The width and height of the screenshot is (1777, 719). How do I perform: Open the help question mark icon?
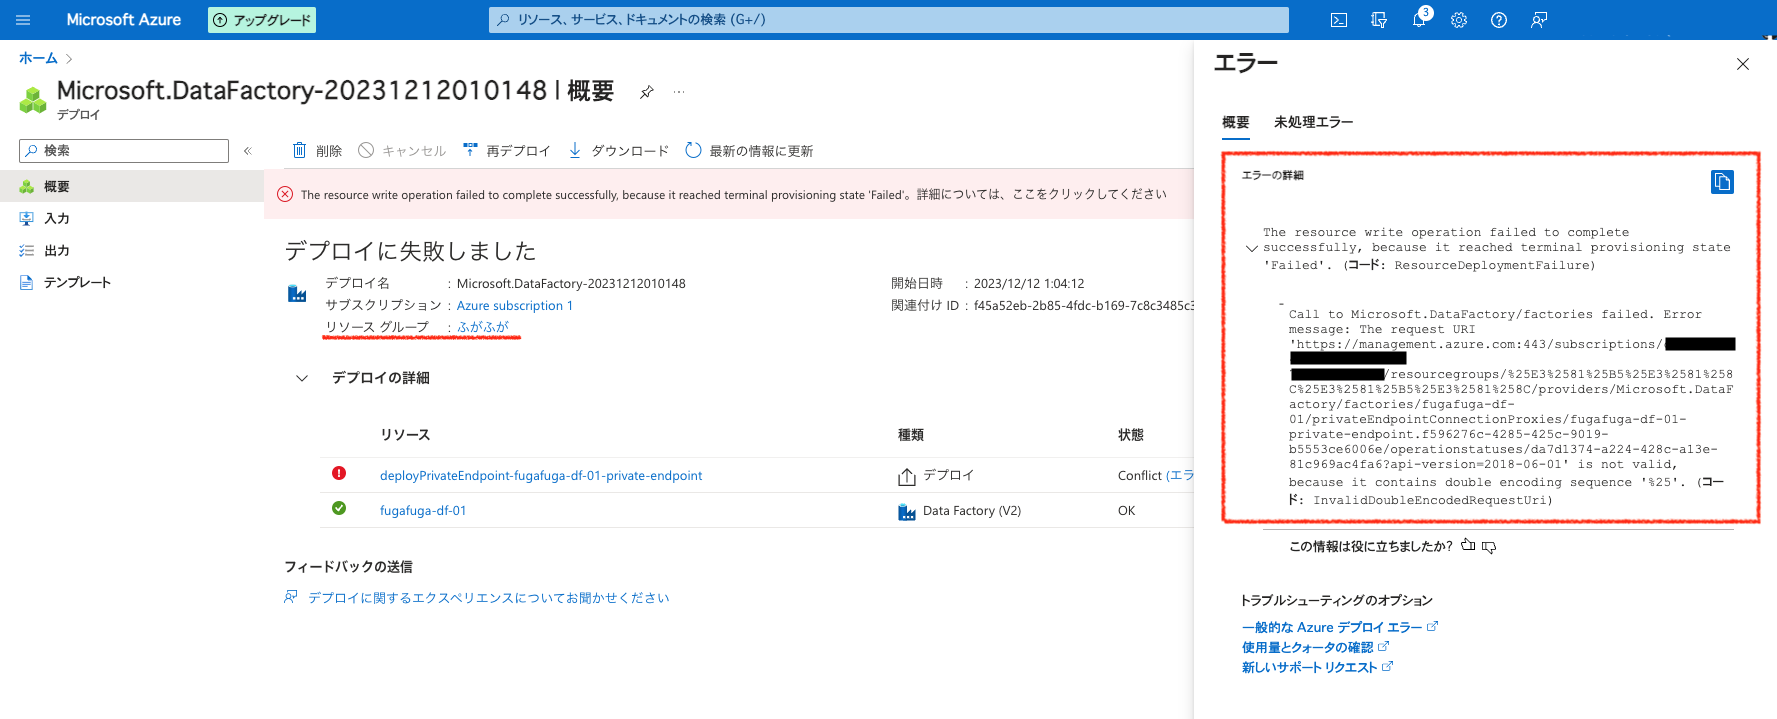(x=1499, y=20)
